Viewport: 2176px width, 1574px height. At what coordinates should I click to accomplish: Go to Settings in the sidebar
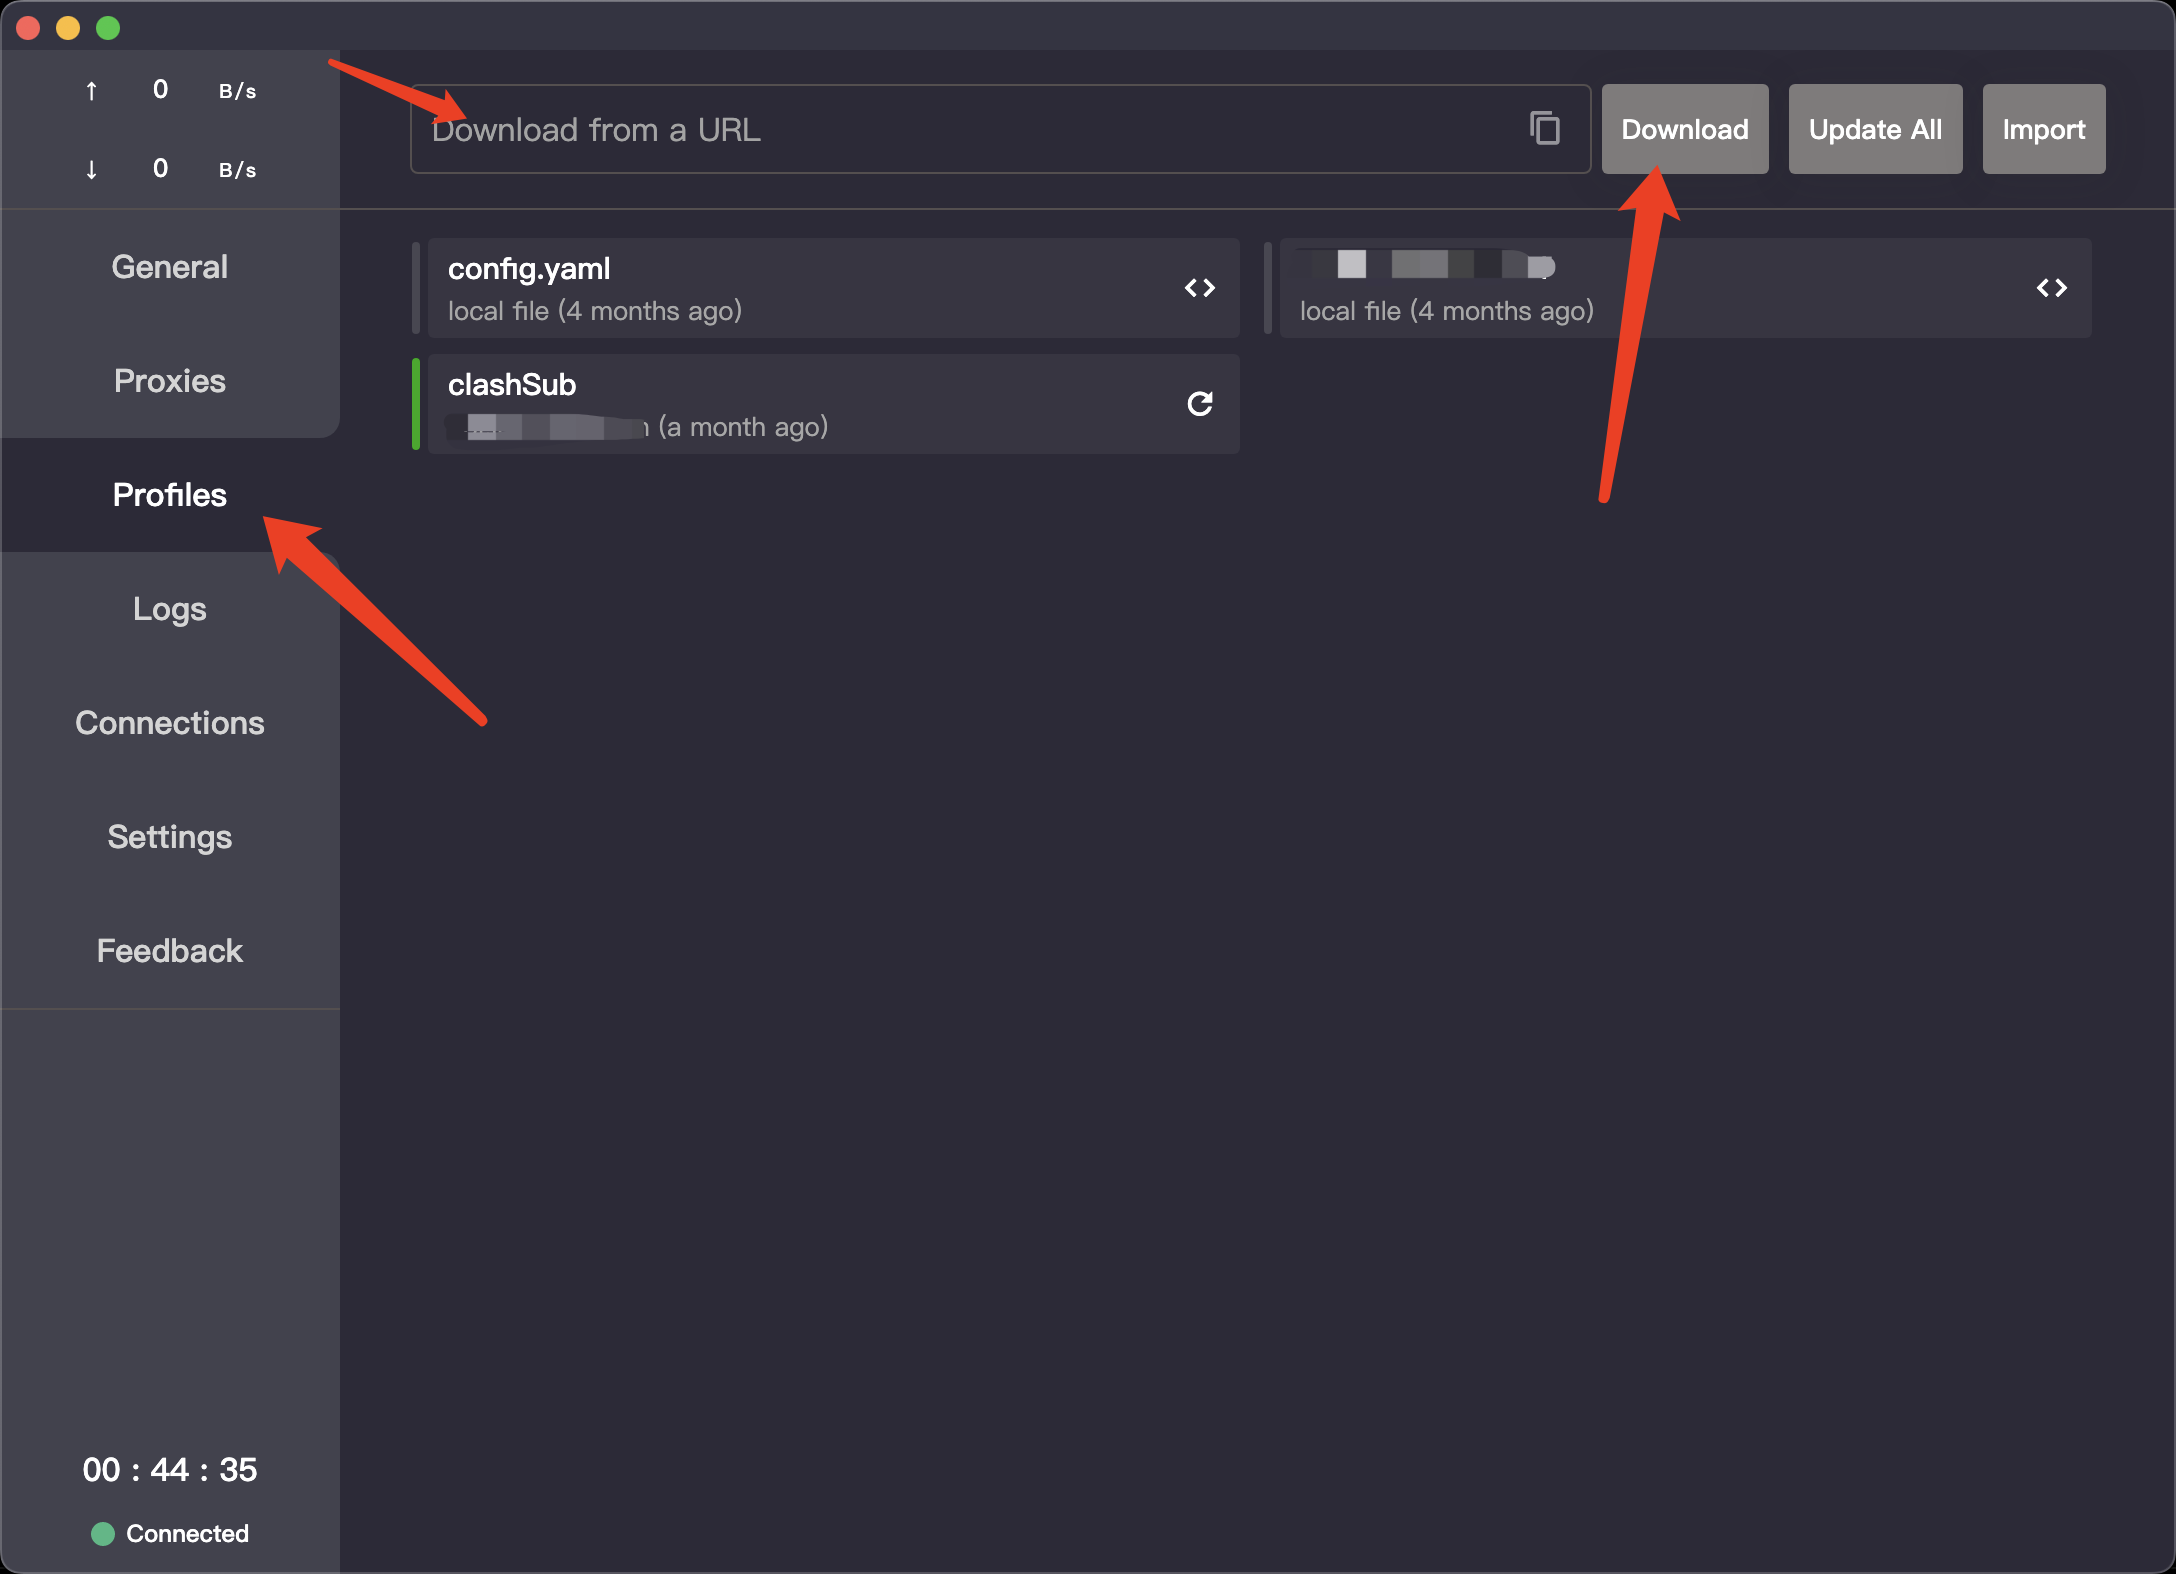170,837
